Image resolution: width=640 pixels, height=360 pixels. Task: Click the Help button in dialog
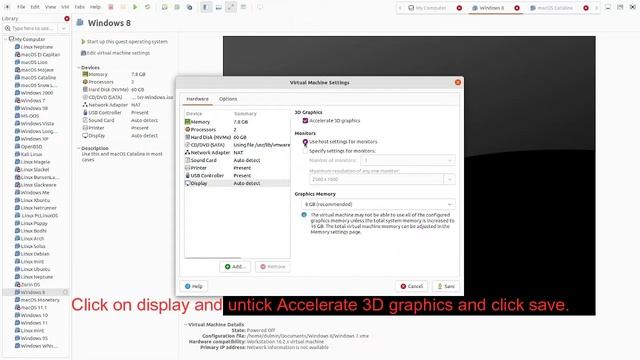(193, 287)
